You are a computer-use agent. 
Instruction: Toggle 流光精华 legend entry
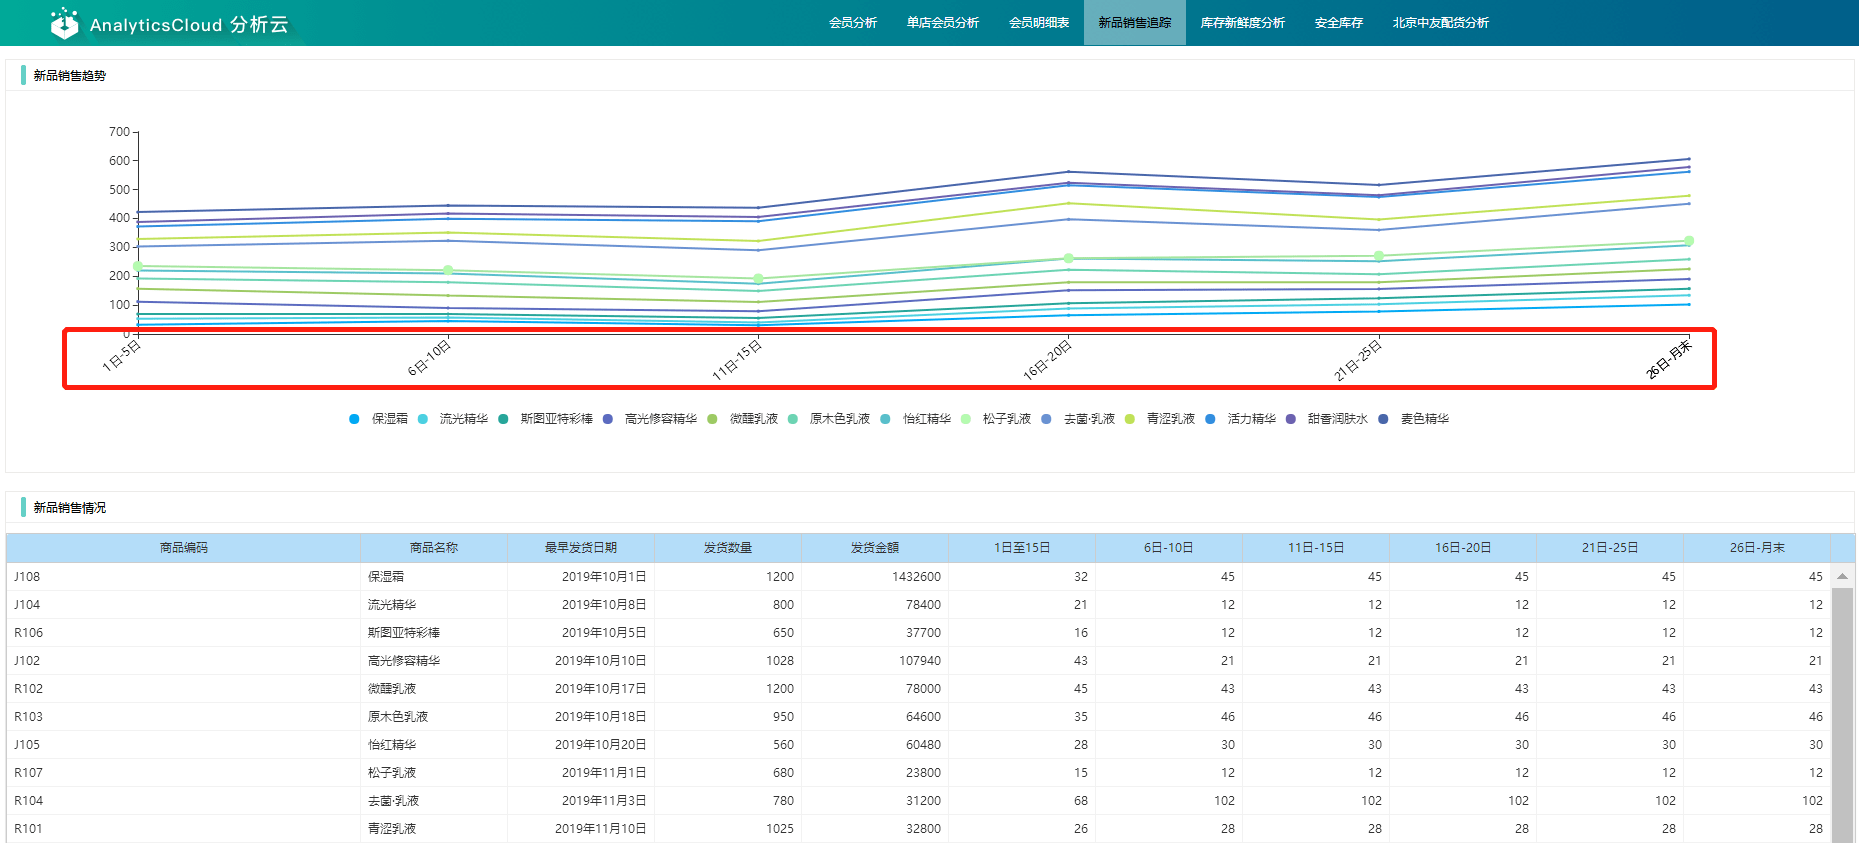pos(453,419)
